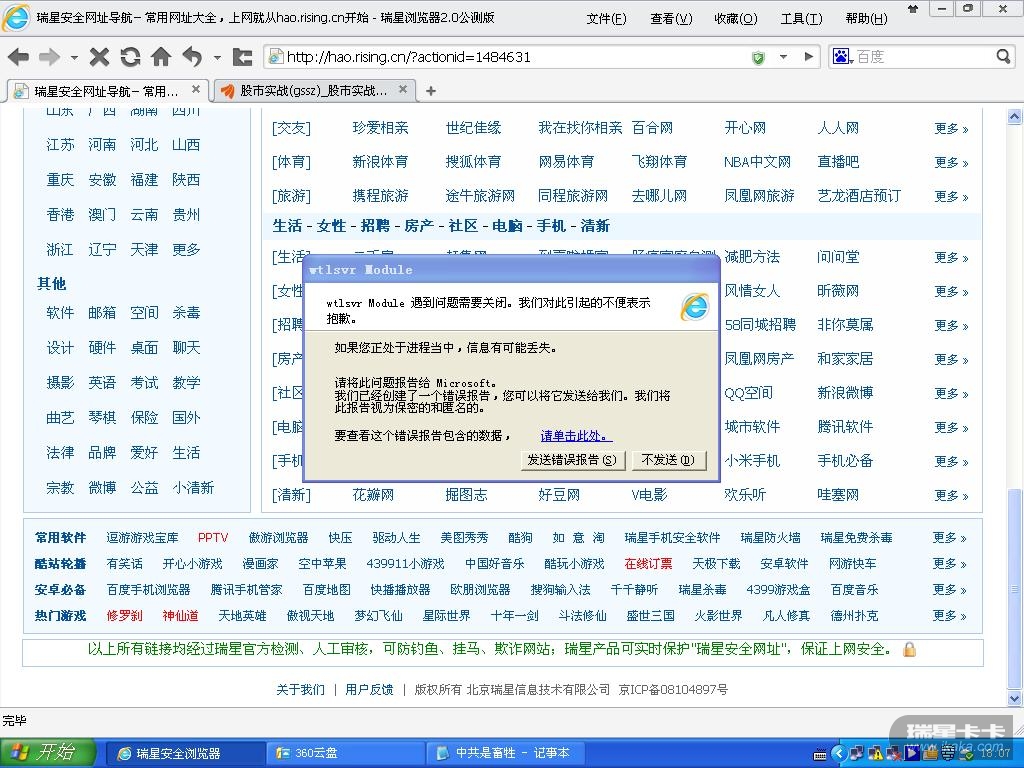Open the 珍爱相亲 link
1024x768 pixels.
(380, 128)
